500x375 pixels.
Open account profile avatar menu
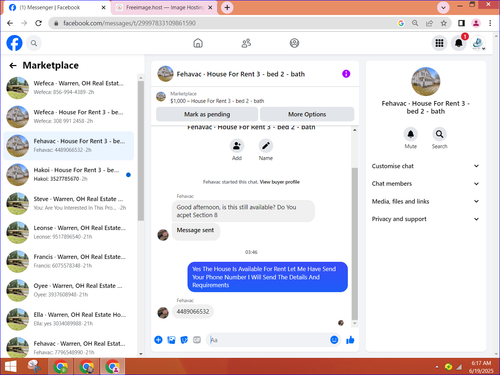[x=478, y=43]
